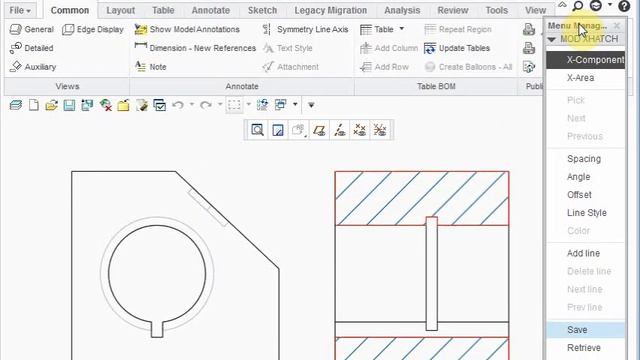Click the Table BOM group label
640x360 pixels.
tap(436, 87)
